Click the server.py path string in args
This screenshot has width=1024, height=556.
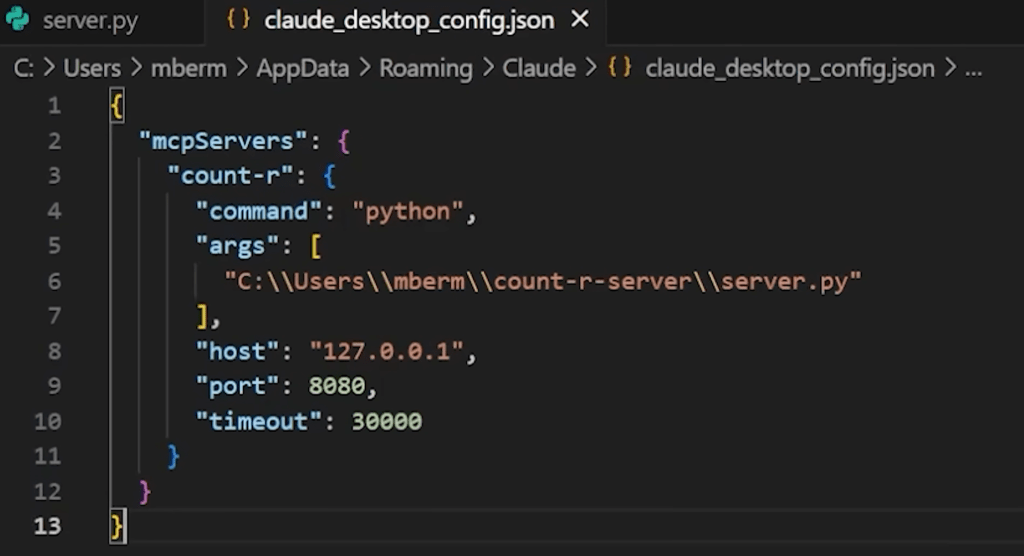[x=542, y=281]
